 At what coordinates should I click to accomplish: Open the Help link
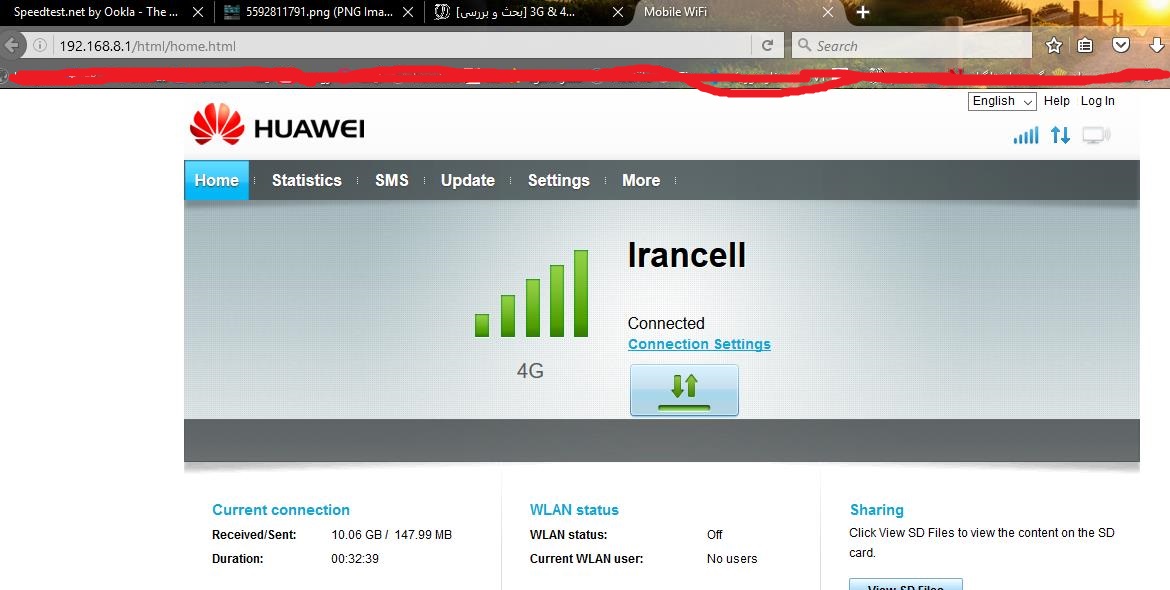coord(1057,101)
